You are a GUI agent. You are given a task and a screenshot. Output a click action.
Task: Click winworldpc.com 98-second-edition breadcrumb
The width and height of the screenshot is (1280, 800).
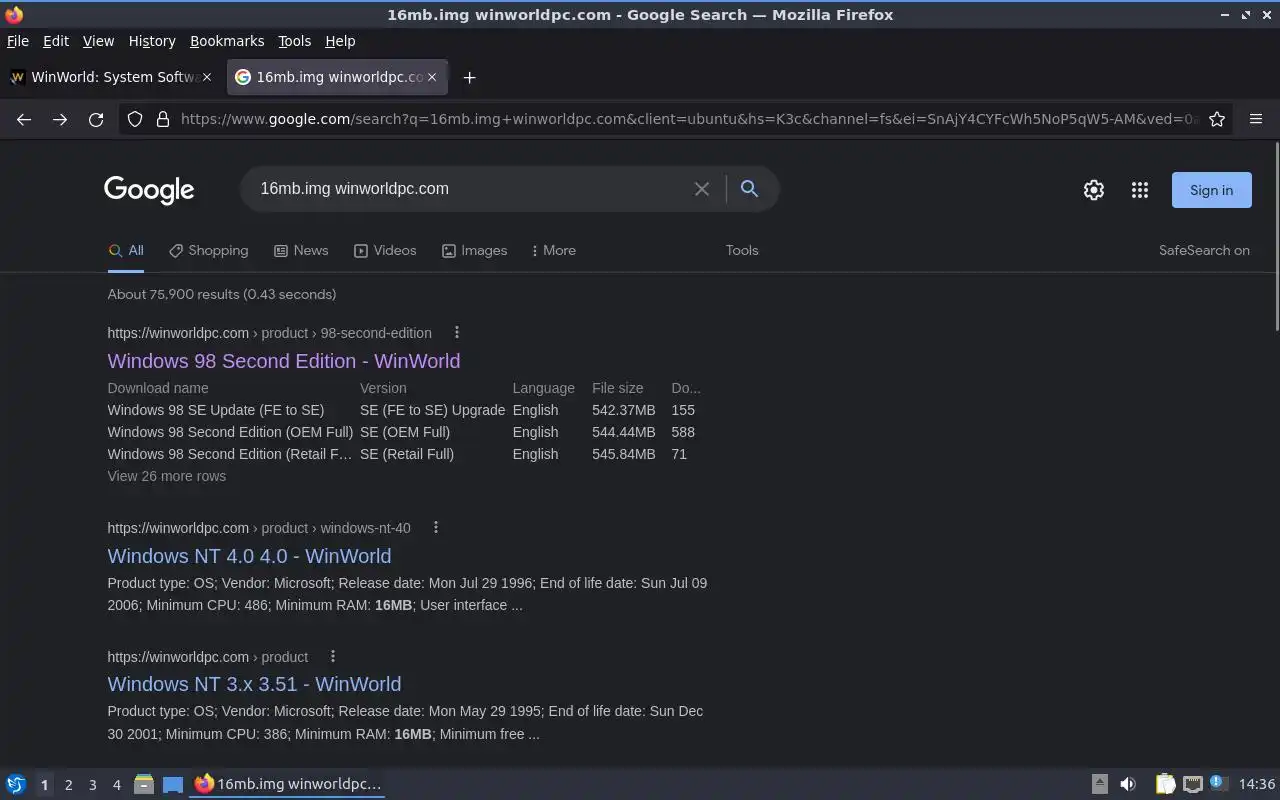coord(270,333)
